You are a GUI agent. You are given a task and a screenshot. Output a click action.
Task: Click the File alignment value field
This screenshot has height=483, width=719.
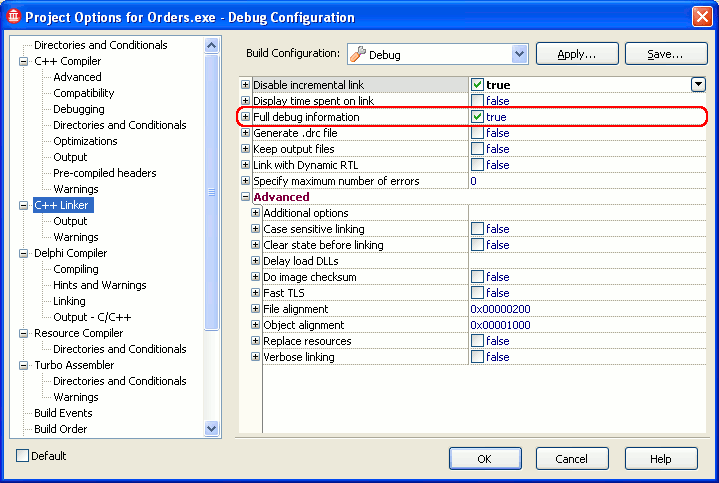pyautogui.click(x=586, y=309)
